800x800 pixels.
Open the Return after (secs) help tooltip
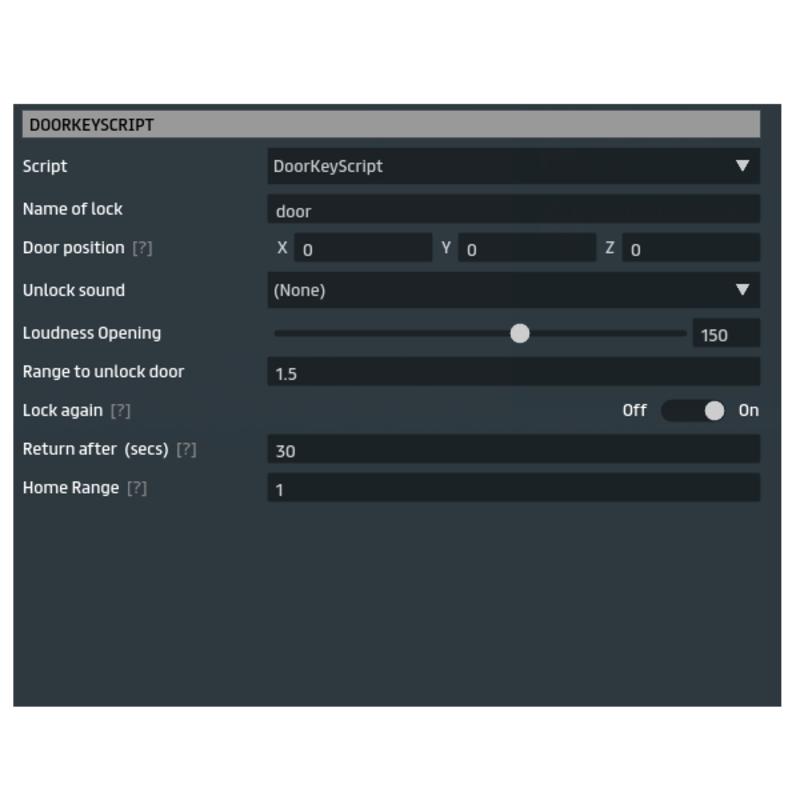coord(186,450)
